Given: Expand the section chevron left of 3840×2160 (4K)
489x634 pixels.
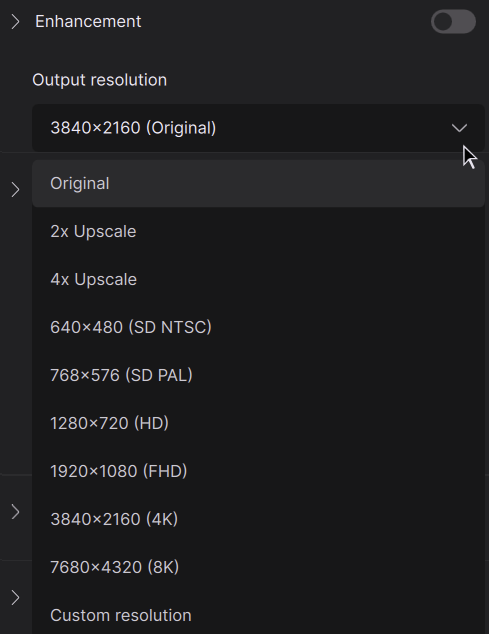Looking at the screenshot, I should pos(15,512).
